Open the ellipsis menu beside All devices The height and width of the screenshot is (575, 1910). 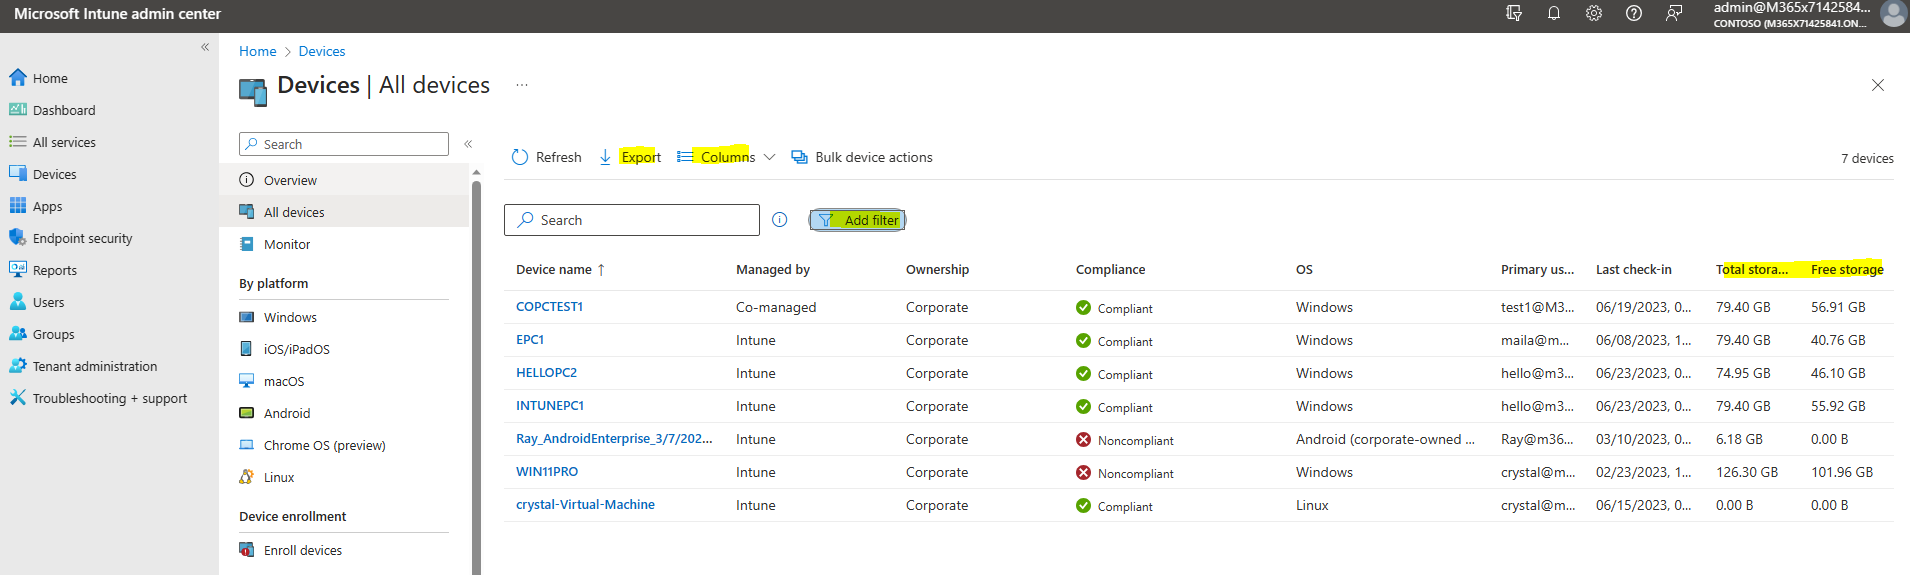(522, 85)
